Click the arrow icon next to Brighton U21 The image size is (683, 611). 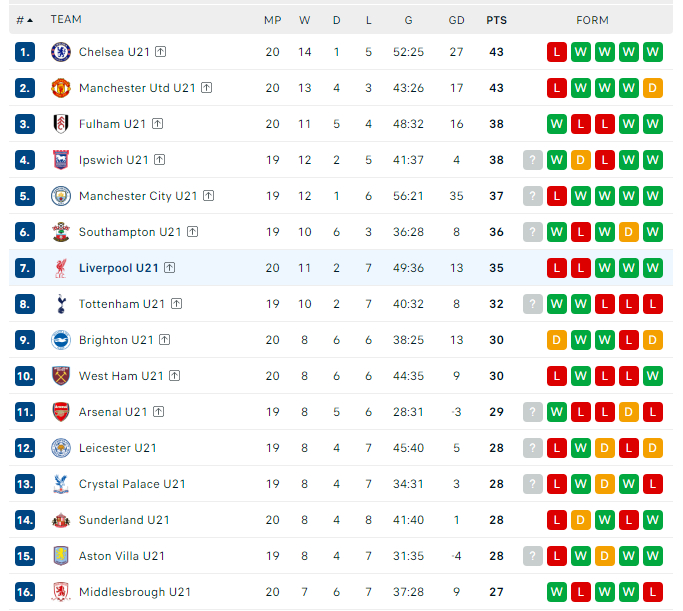coord(164,340)
